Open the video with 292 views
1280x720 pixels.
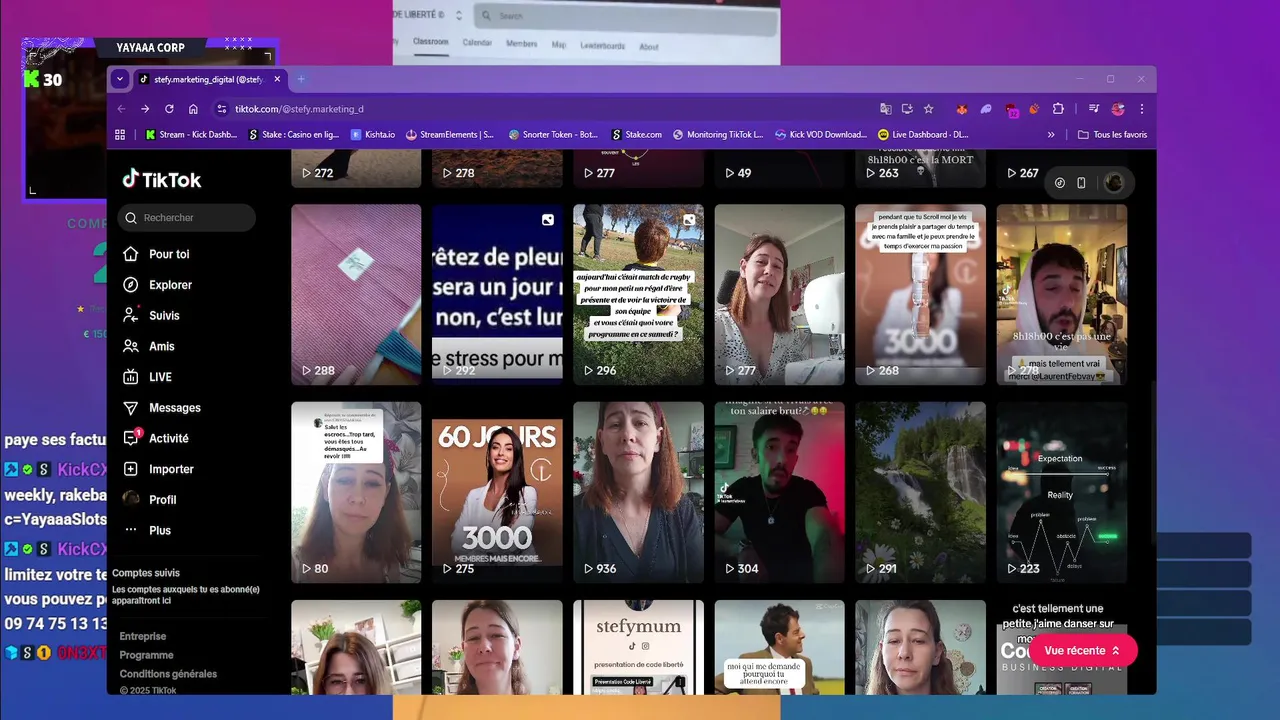497,294
